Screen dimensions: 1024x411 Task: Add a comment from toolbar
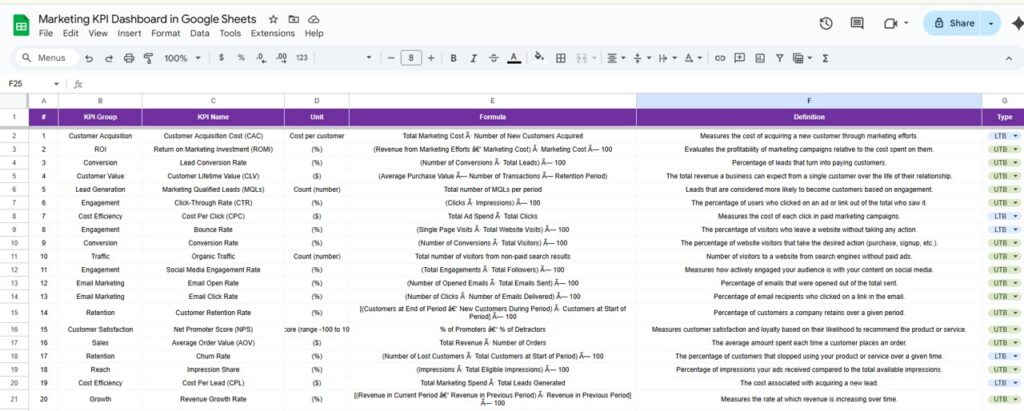739,58
